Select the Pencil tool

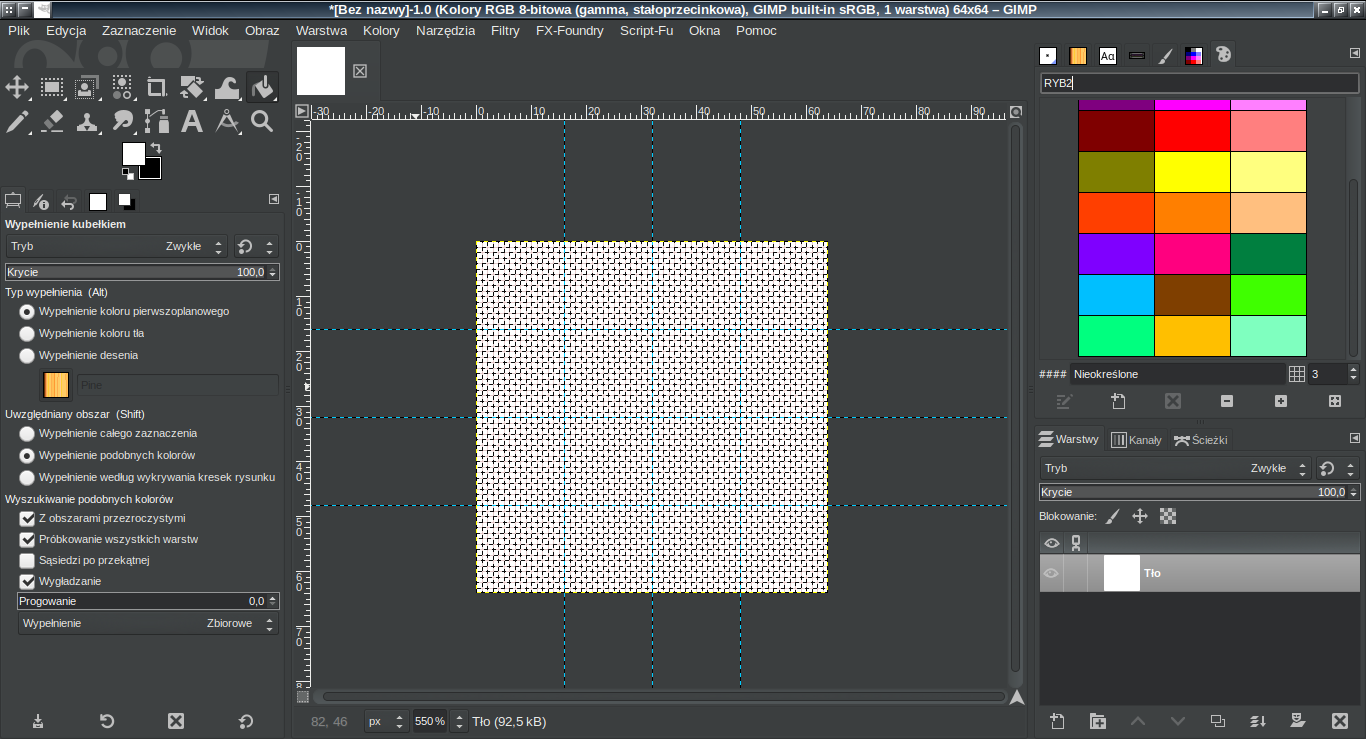[x=17, y=122]
